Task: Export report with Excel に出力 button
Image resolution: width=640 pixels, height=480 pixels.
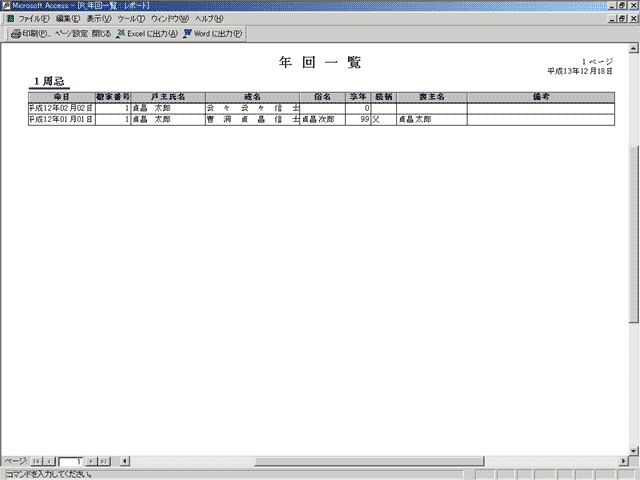Action: 146,33
